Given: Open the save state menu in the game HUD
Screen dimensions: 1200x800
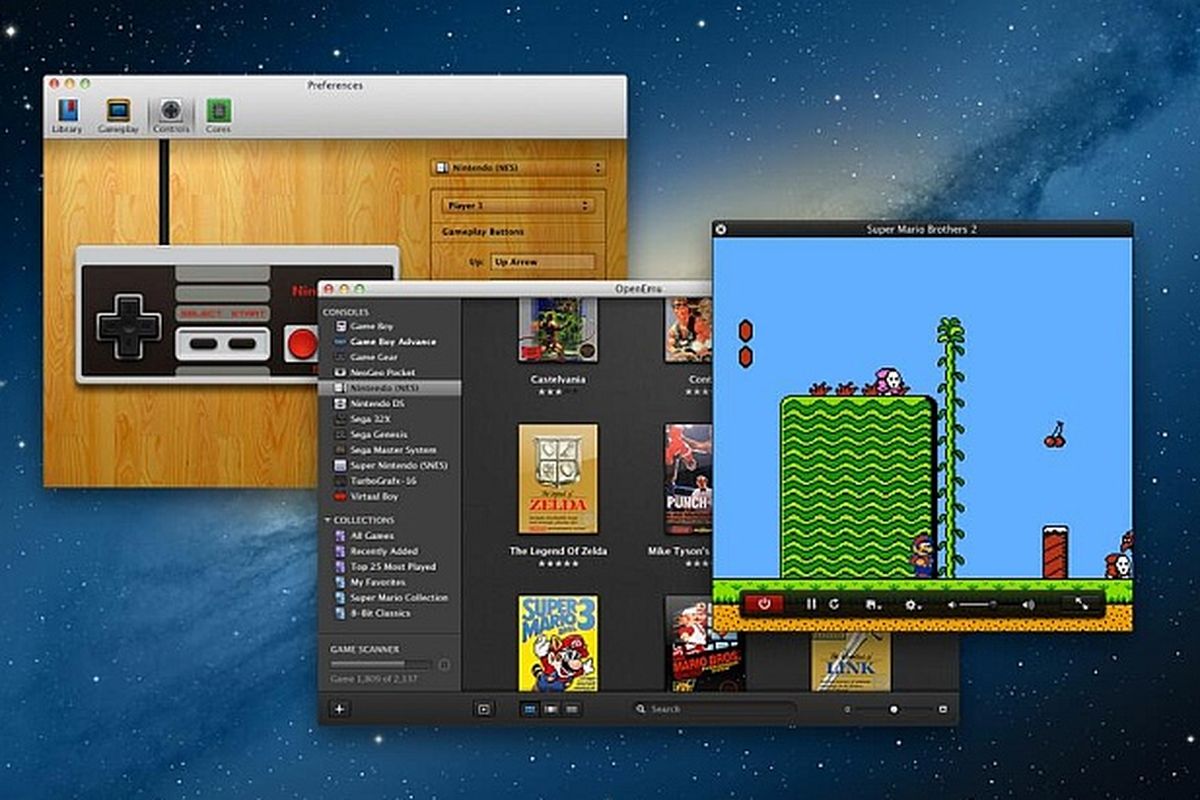Looking at the screenshot, I should (872, 604).
